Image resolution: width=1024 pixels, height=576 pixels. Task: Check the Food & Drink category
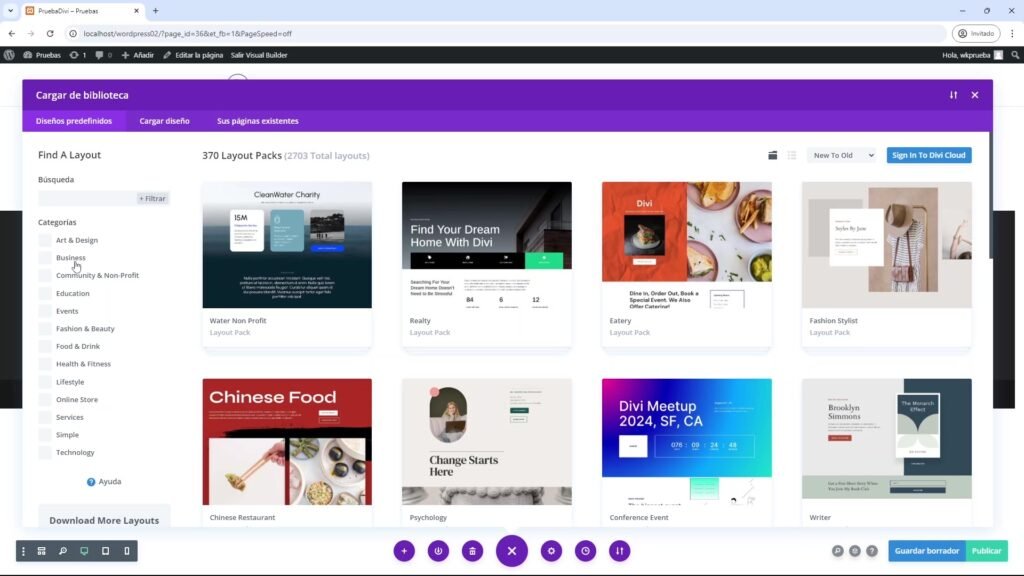44,346
